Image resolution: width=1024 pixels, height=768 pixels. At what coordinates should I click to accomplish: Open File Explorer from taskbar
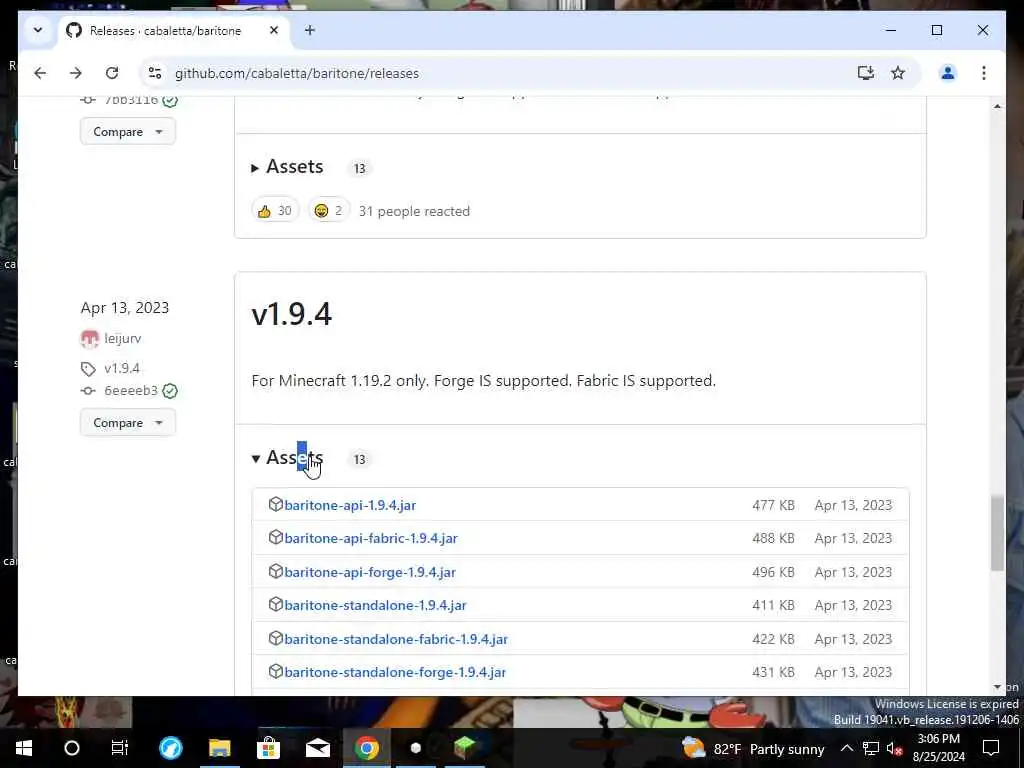[x=219, y=748]
